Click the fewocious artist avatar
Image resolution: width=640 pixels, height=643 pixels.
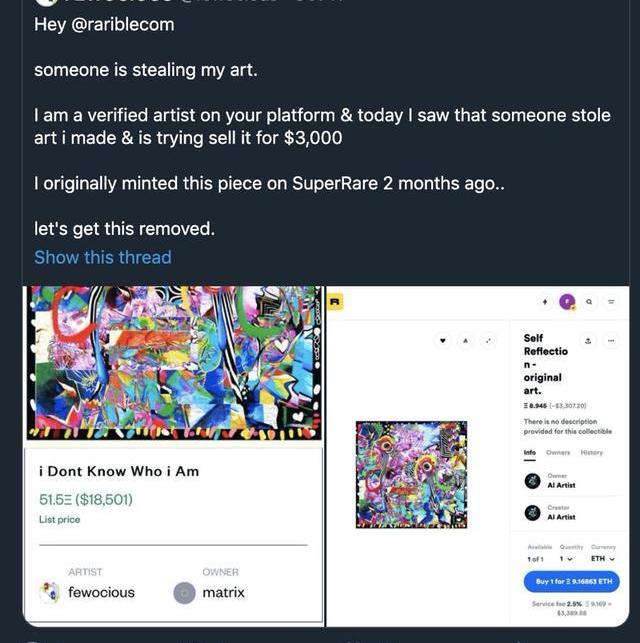(50, 592)
